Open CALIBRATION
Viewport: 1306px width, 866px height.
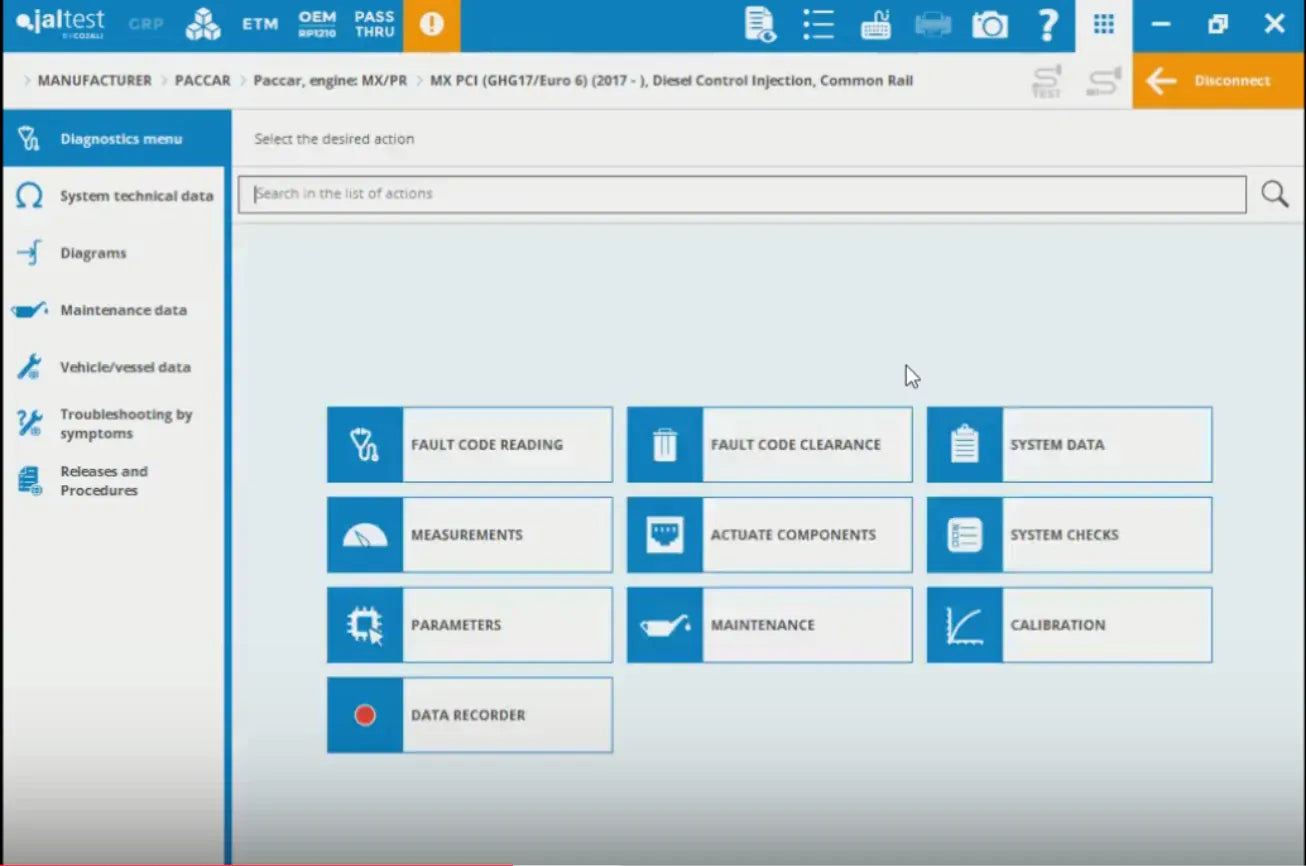point(1070,625)
